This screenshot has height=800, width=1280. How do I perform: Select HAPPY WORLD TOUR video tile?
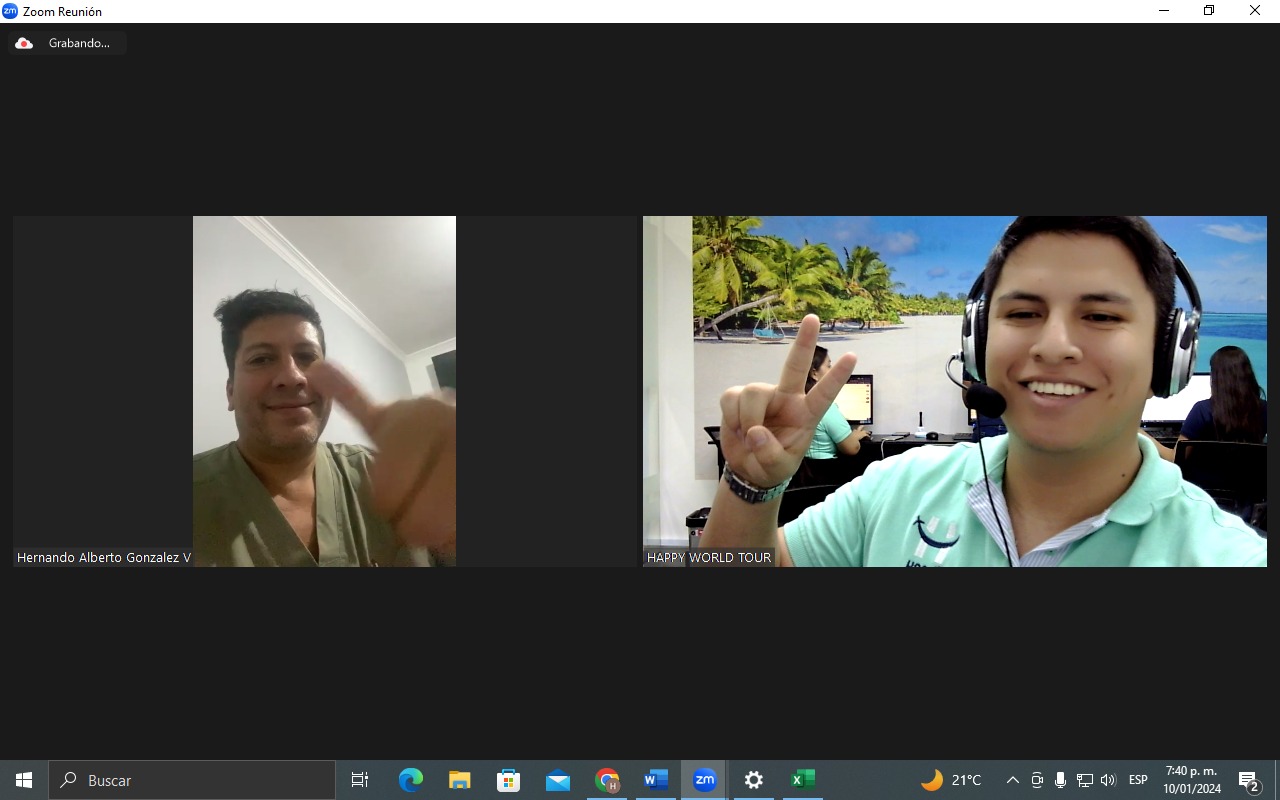click(x=955, y=391)
